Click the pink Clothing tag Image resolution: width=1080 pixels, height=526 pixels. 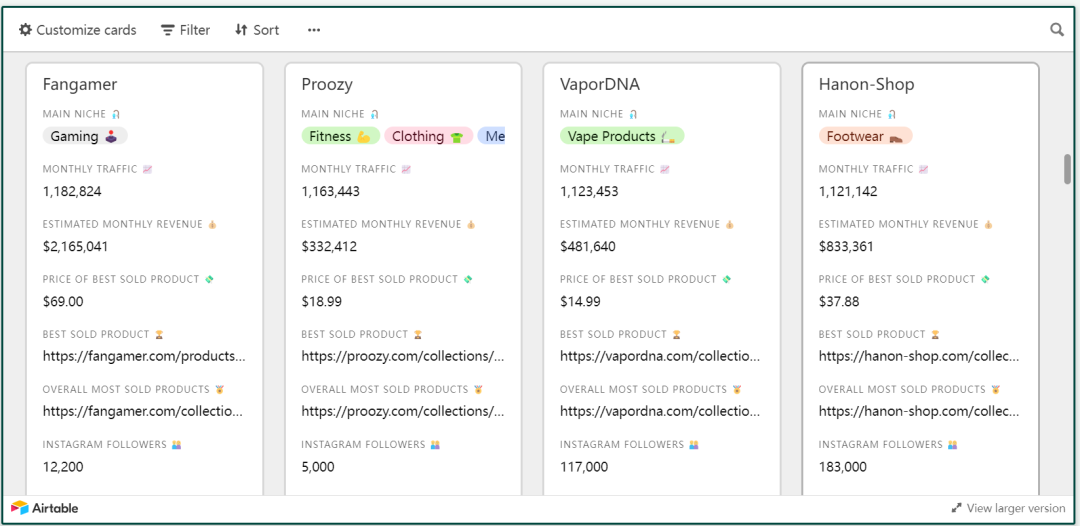pos(429,136)
